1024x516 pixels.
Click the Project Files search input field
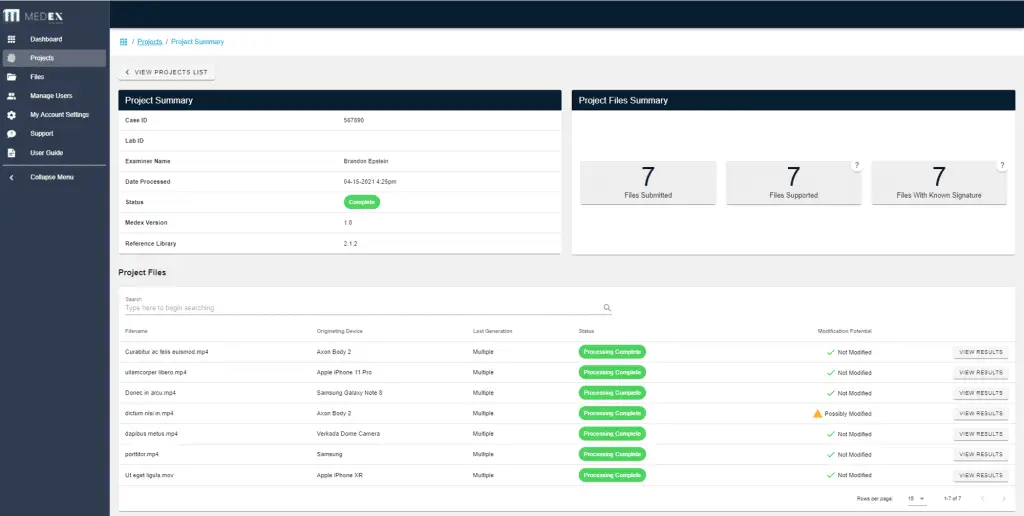click(x=360, y=308)
